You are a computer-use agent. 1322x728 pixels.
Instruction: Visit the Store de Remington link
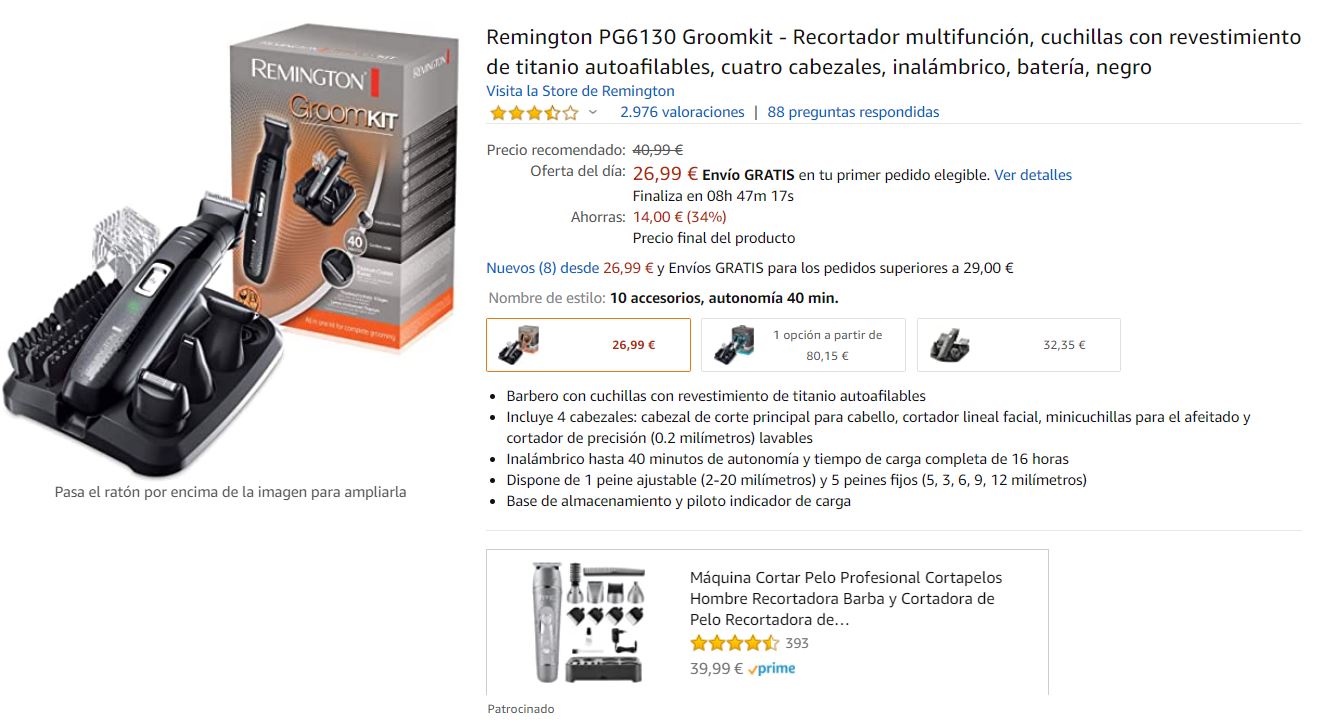580,91
